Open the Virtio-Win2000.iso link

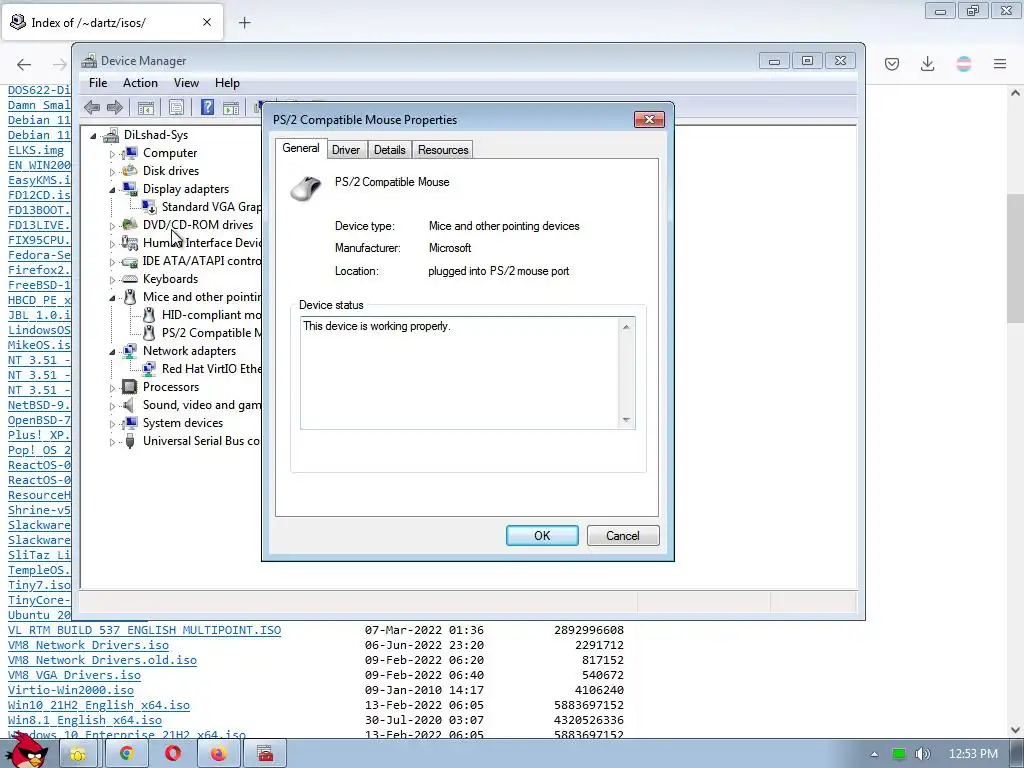(x=71, y=690)
